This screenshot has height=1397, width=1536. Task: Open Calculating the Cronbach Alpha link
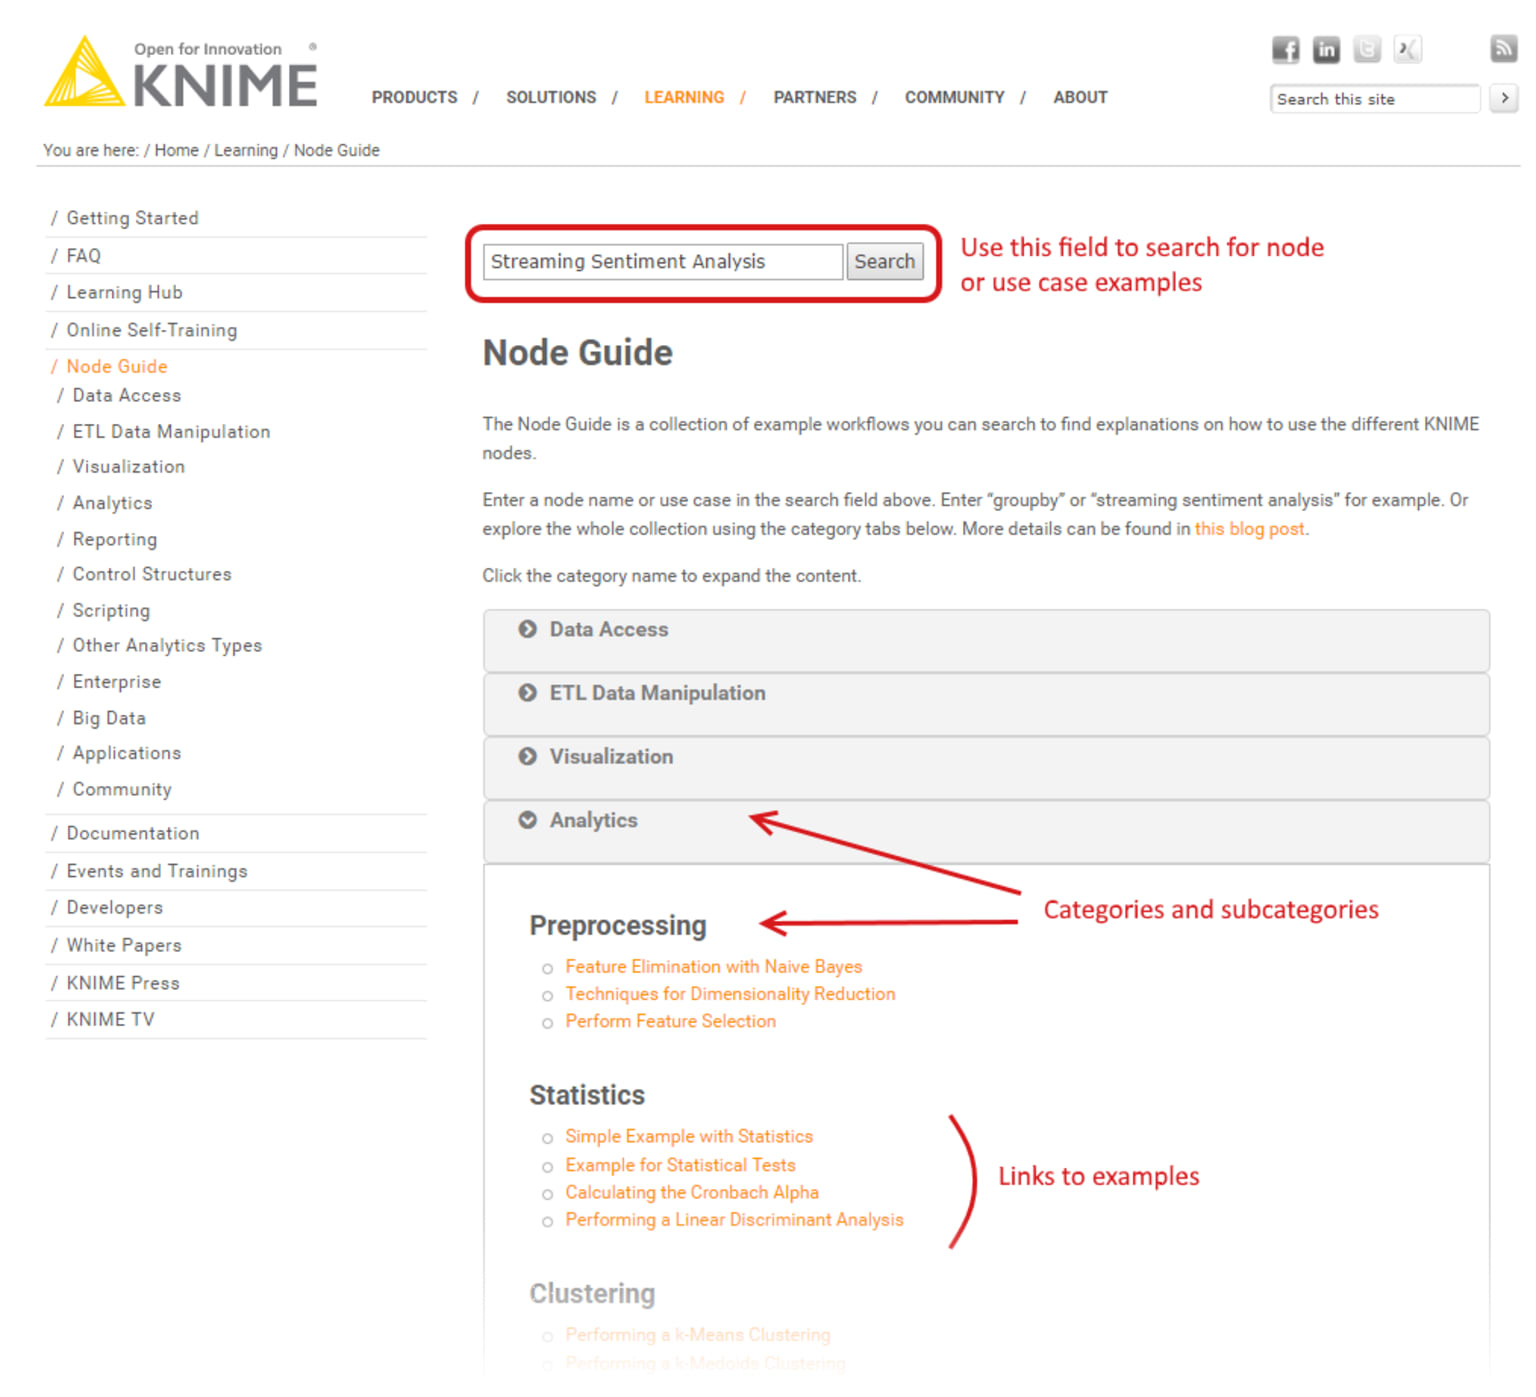691,1193
